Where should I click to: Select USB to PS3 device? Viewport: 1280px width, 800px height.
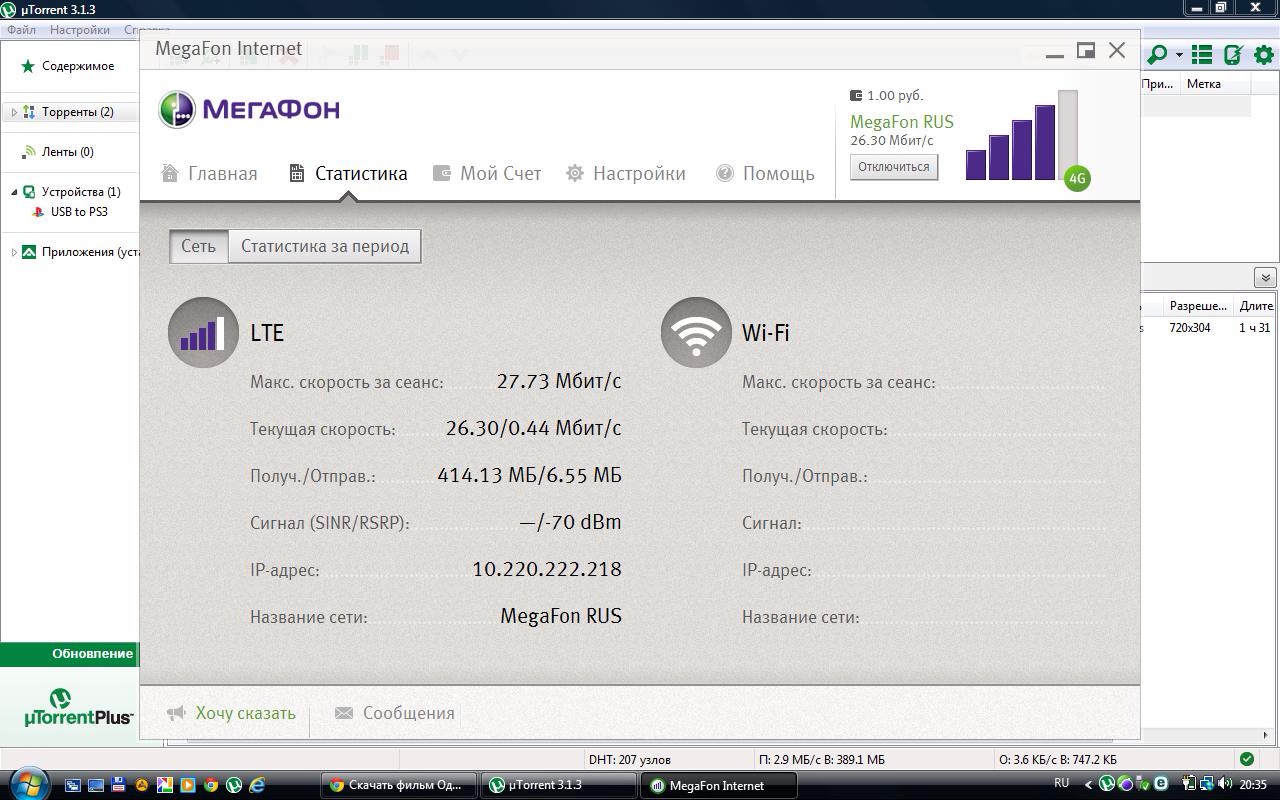coord(78,212)
